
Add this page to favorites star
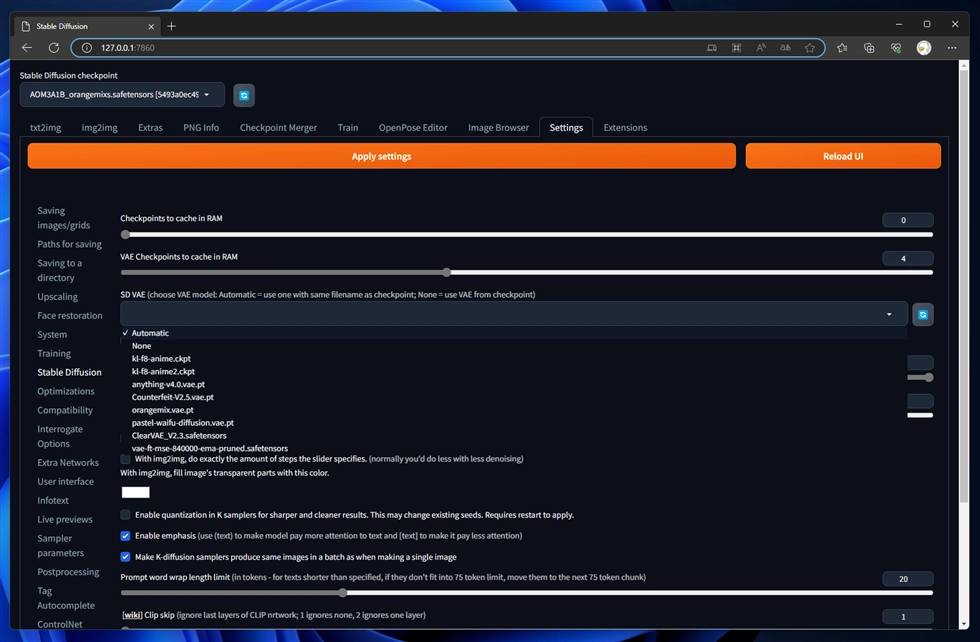(809, 48)
